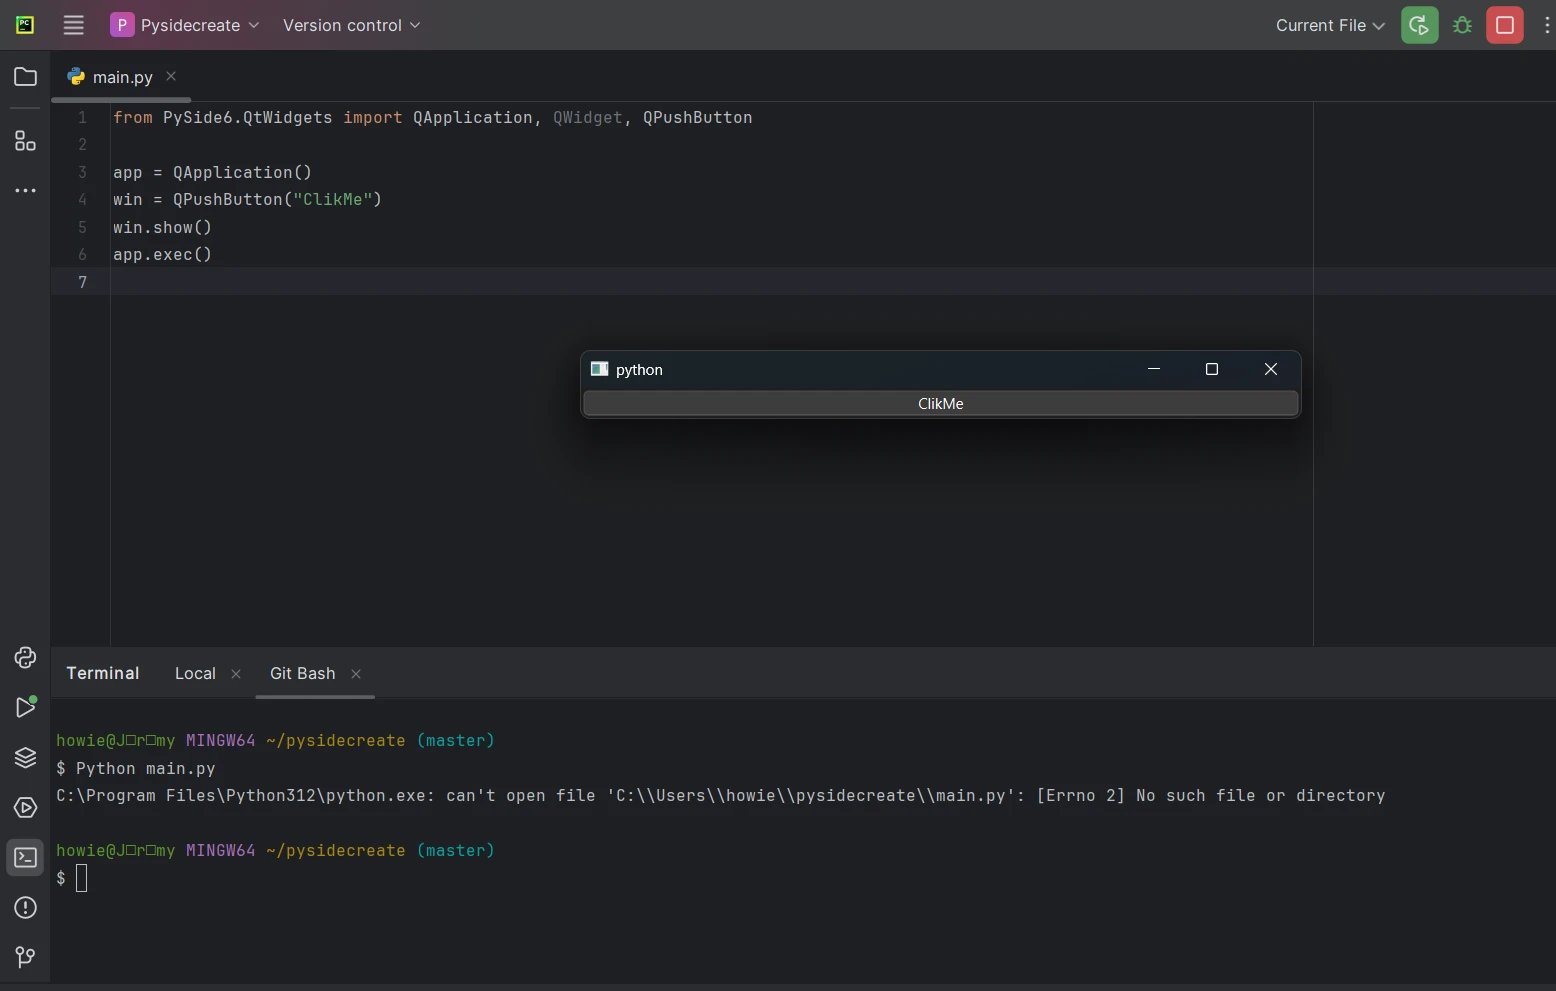Open the hamburger main menu
The width and height of the screenshot is (1556, 991).
73,25
